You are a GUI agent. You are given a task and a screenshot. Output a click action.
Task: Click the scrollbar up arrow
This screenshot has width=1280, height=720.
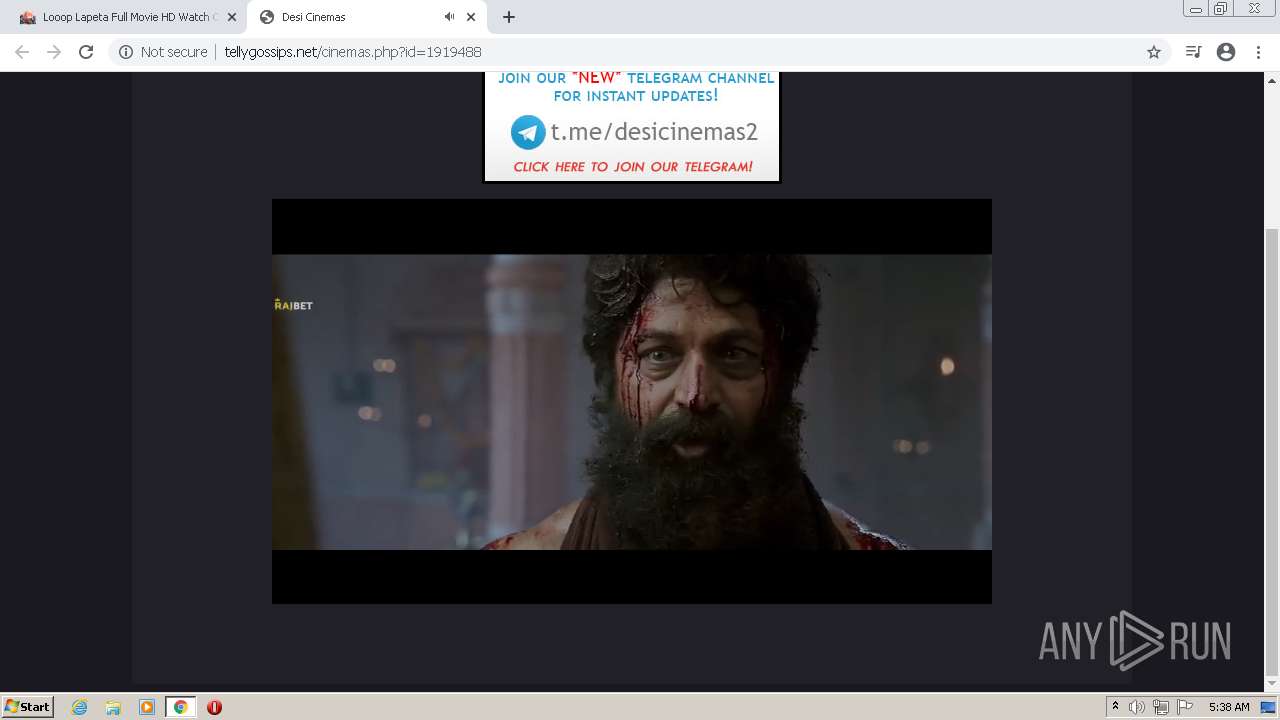coord(1272,79)
